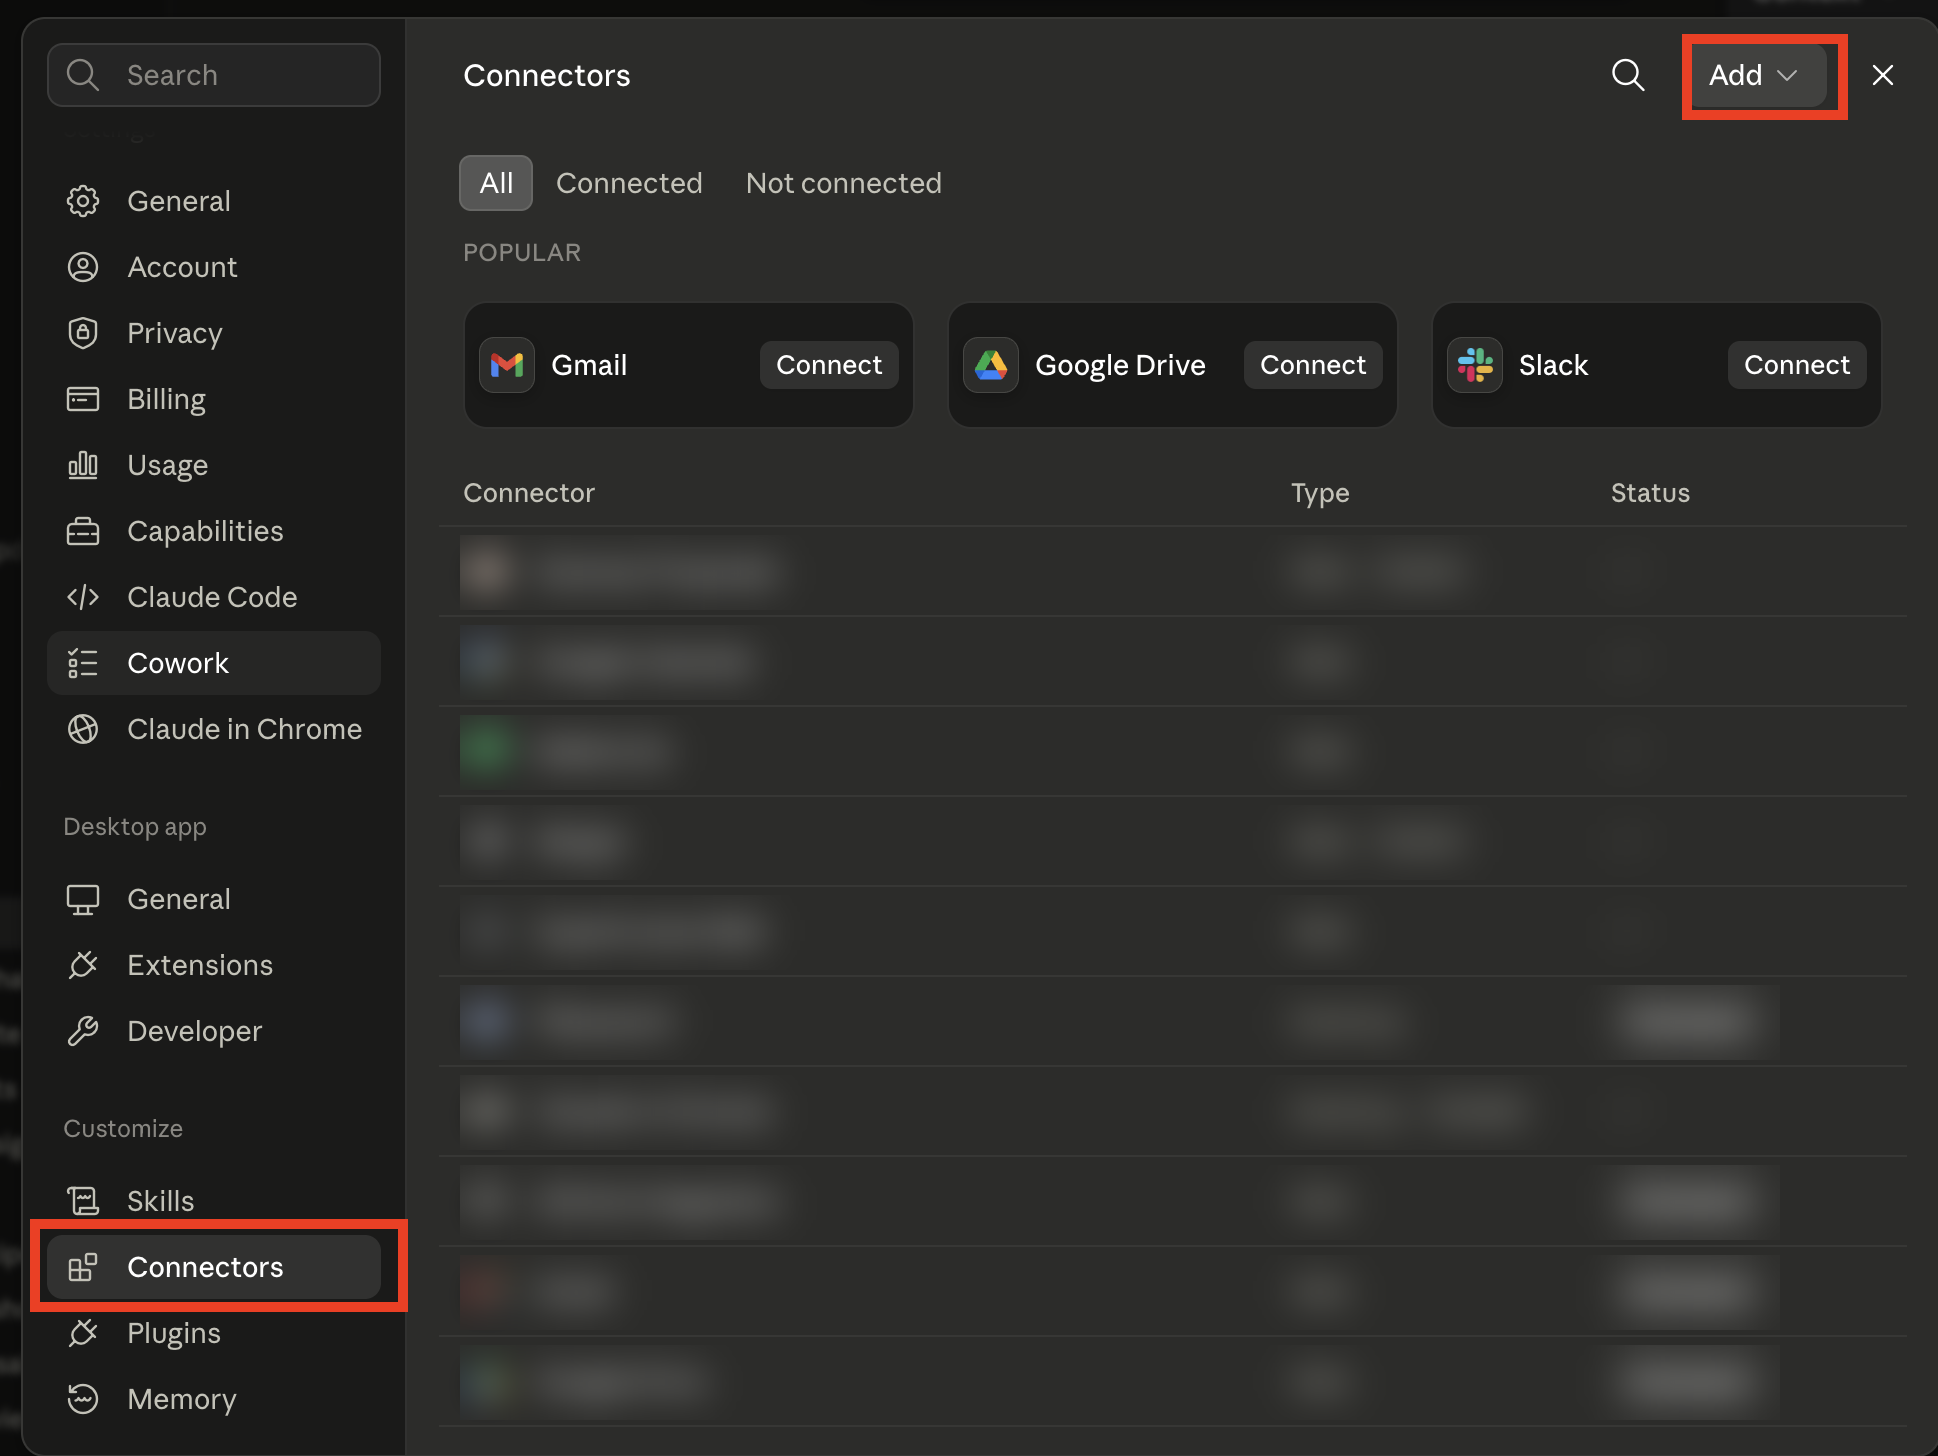Open the Billing settings page

[x=214, y=399]
